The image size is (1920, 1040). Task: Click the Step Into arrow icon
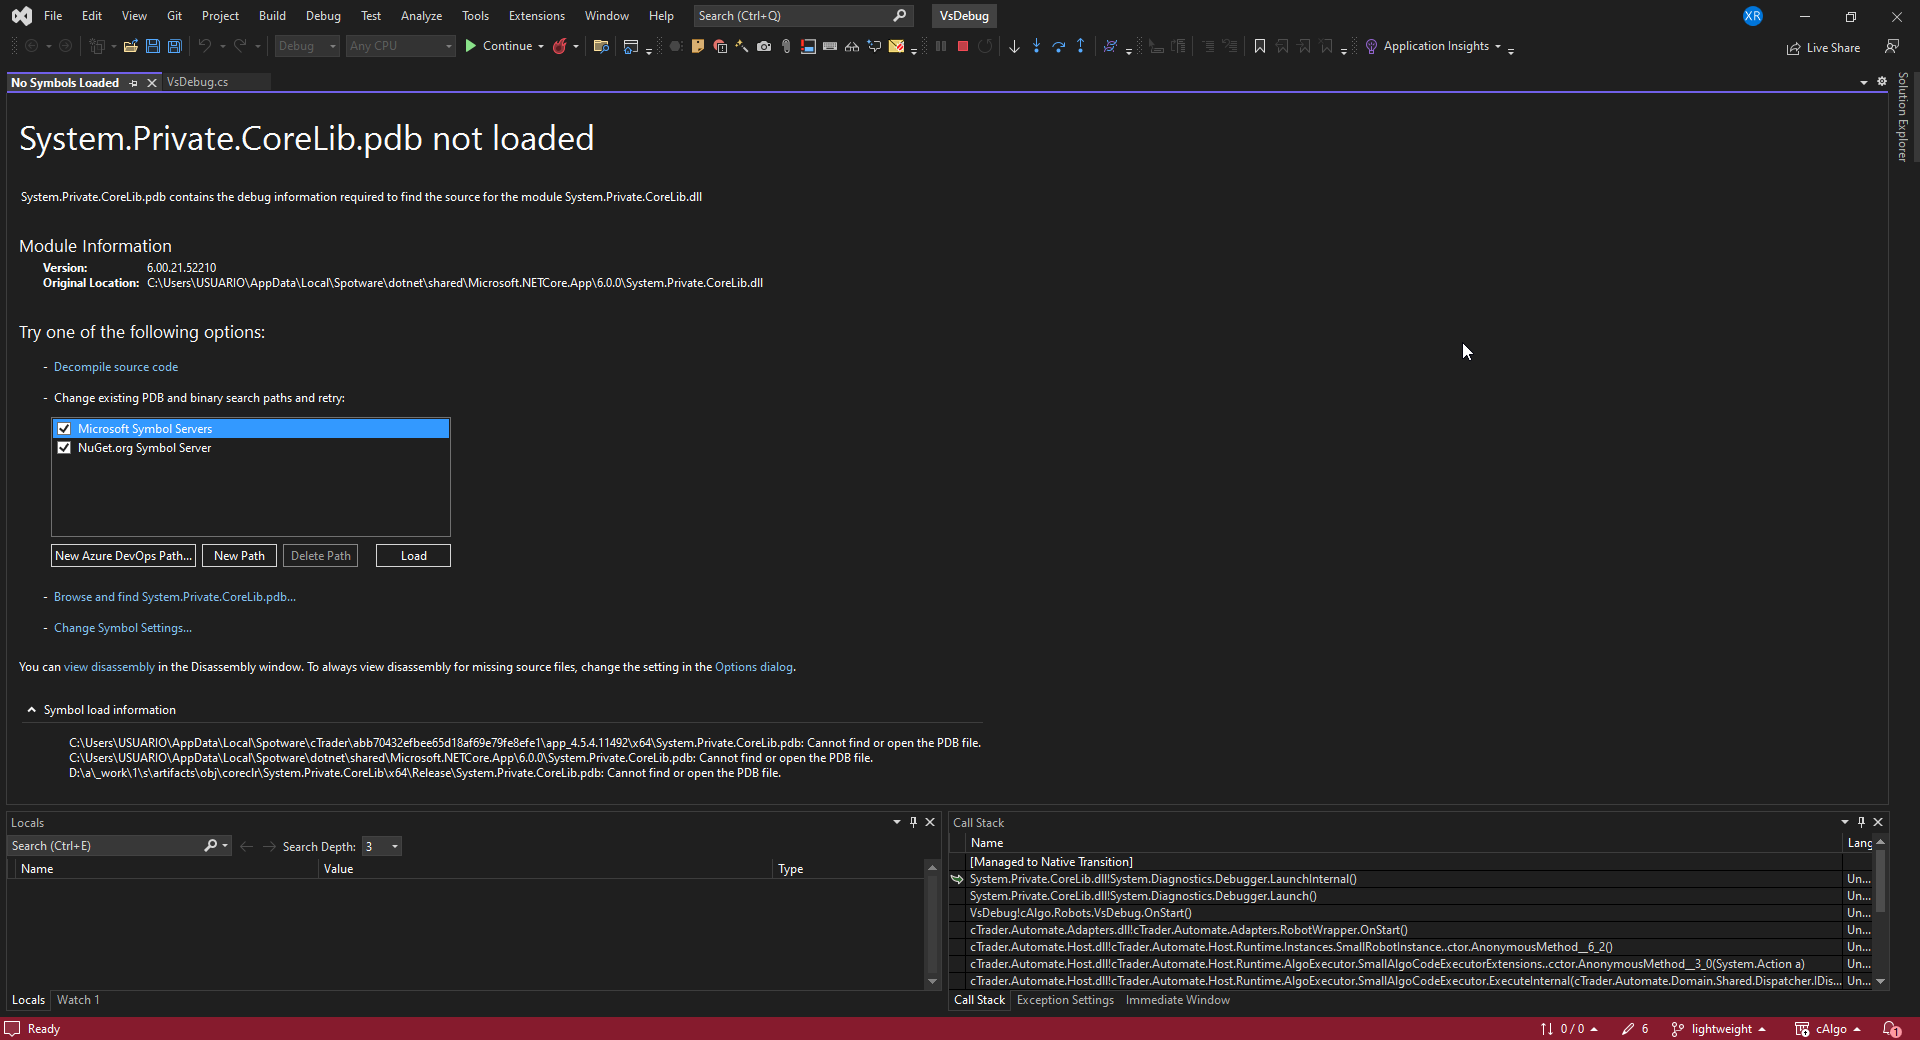coord(1036,46)
